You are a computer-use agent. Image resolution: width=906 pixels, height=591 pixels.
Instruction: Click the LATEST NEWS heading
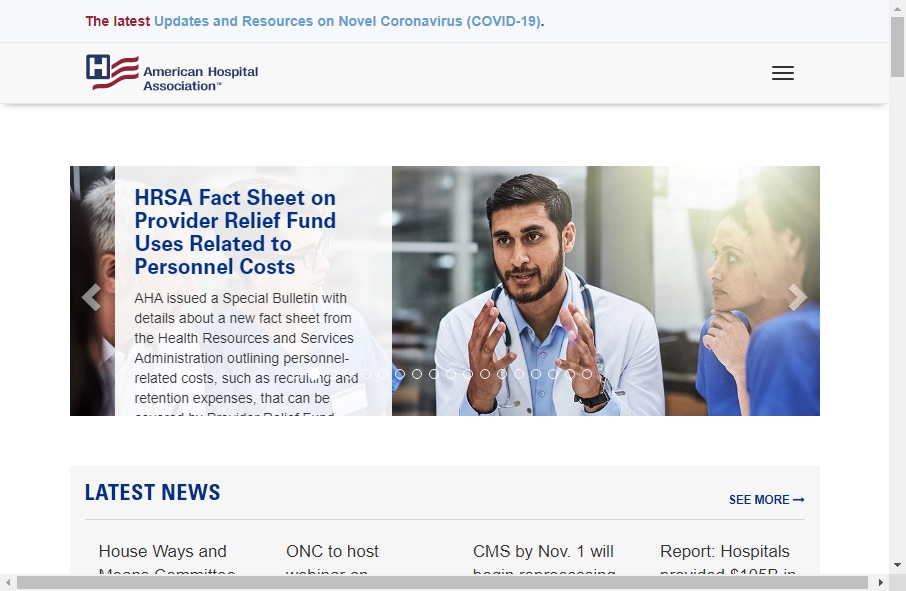coord(153,492)
